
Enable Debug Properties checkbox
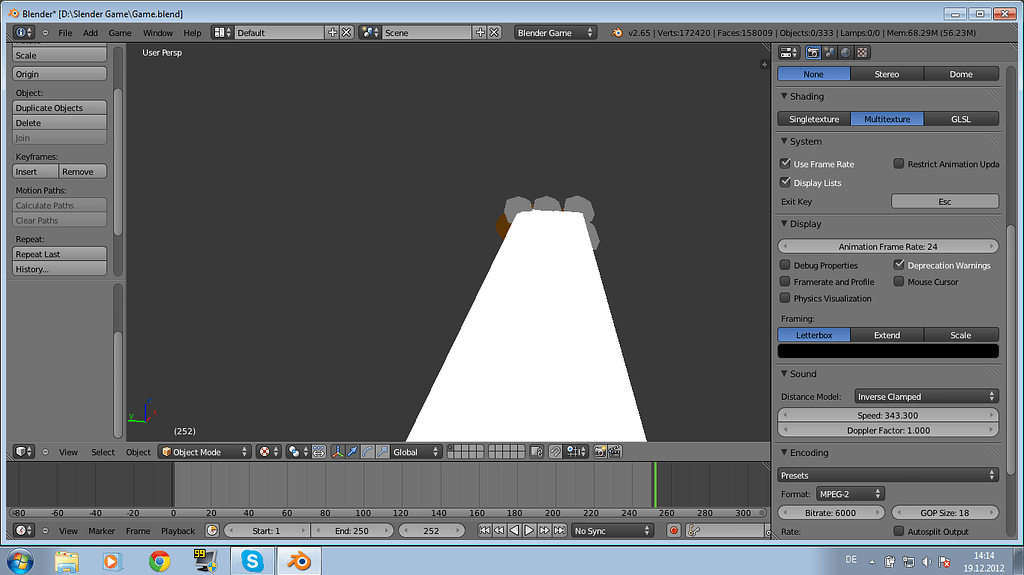(x=785, y=265)
